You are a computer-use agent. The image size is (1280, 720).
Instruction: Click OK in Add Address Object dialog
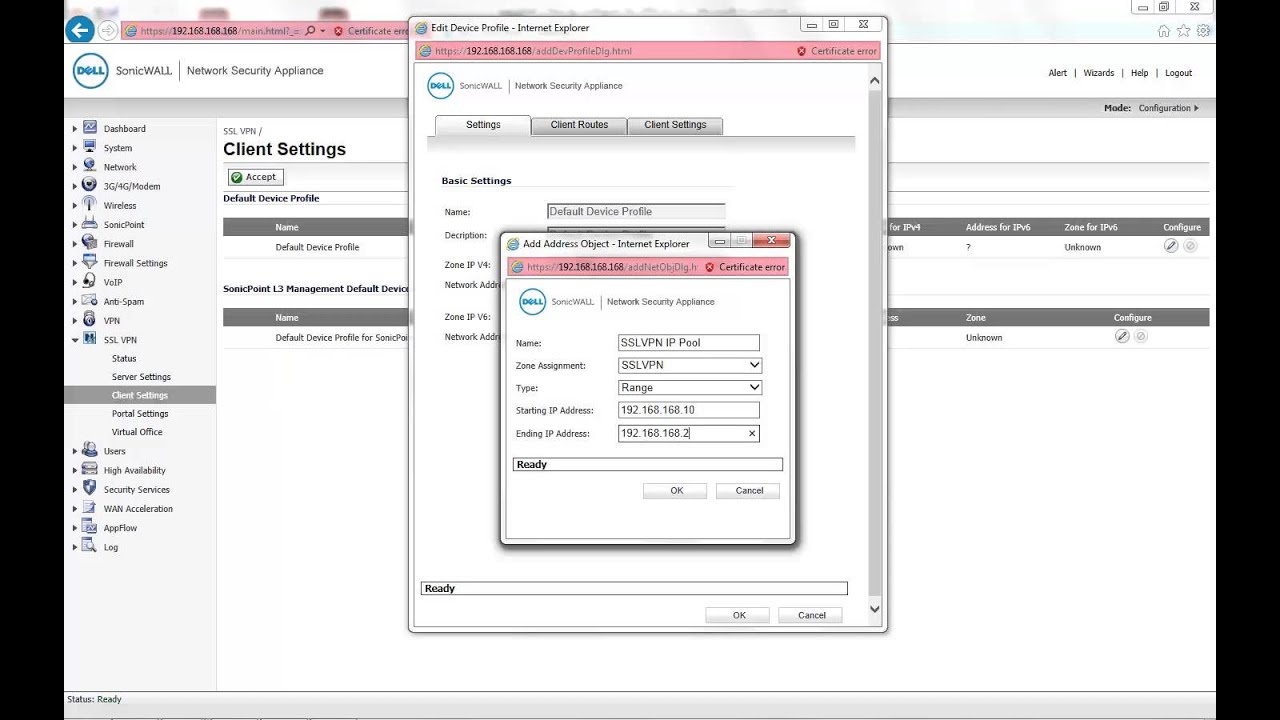pyautogui.click(x=676, y=490)
